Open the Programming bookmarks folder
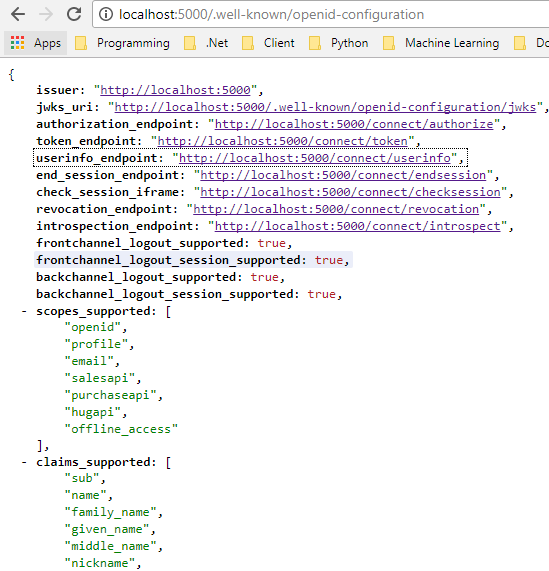Viewport: 549px width, 571px height. click(122, 43)
